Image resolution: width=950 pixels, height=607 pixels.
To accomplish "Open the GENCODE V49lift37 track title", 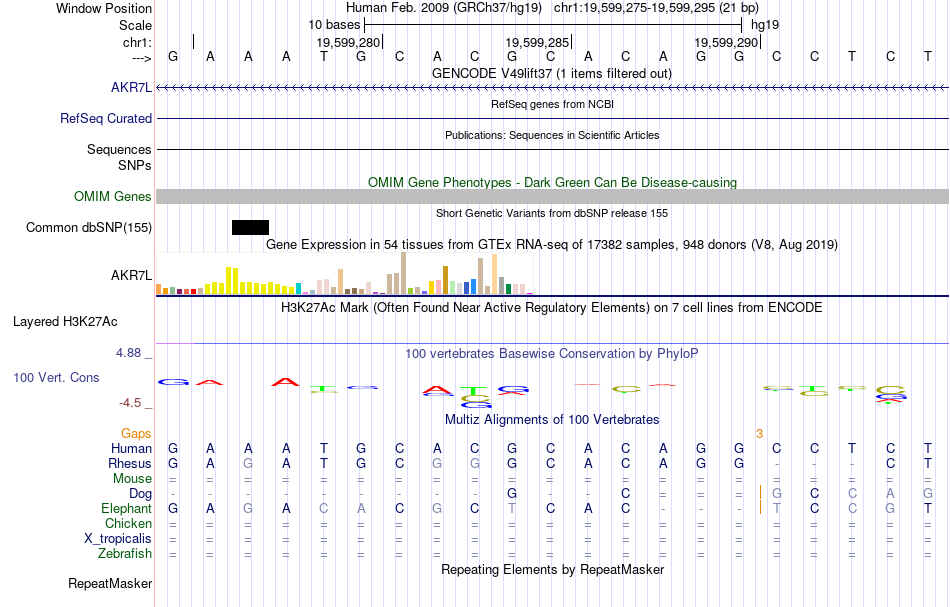I will pyautogui.click(x=552, y=73).
